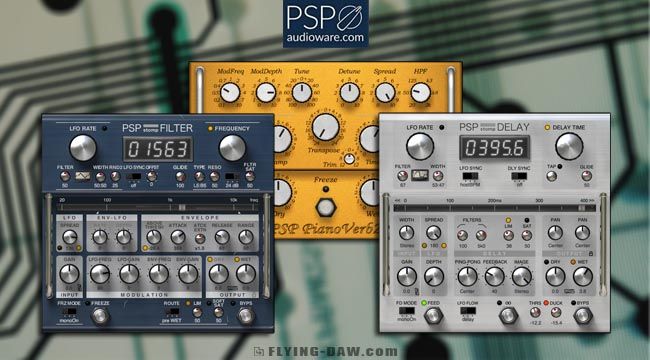Click the ENV-GAIN modulation knob in PSP Filter
The height and width of the screenshot is (360, 650).
188,274
